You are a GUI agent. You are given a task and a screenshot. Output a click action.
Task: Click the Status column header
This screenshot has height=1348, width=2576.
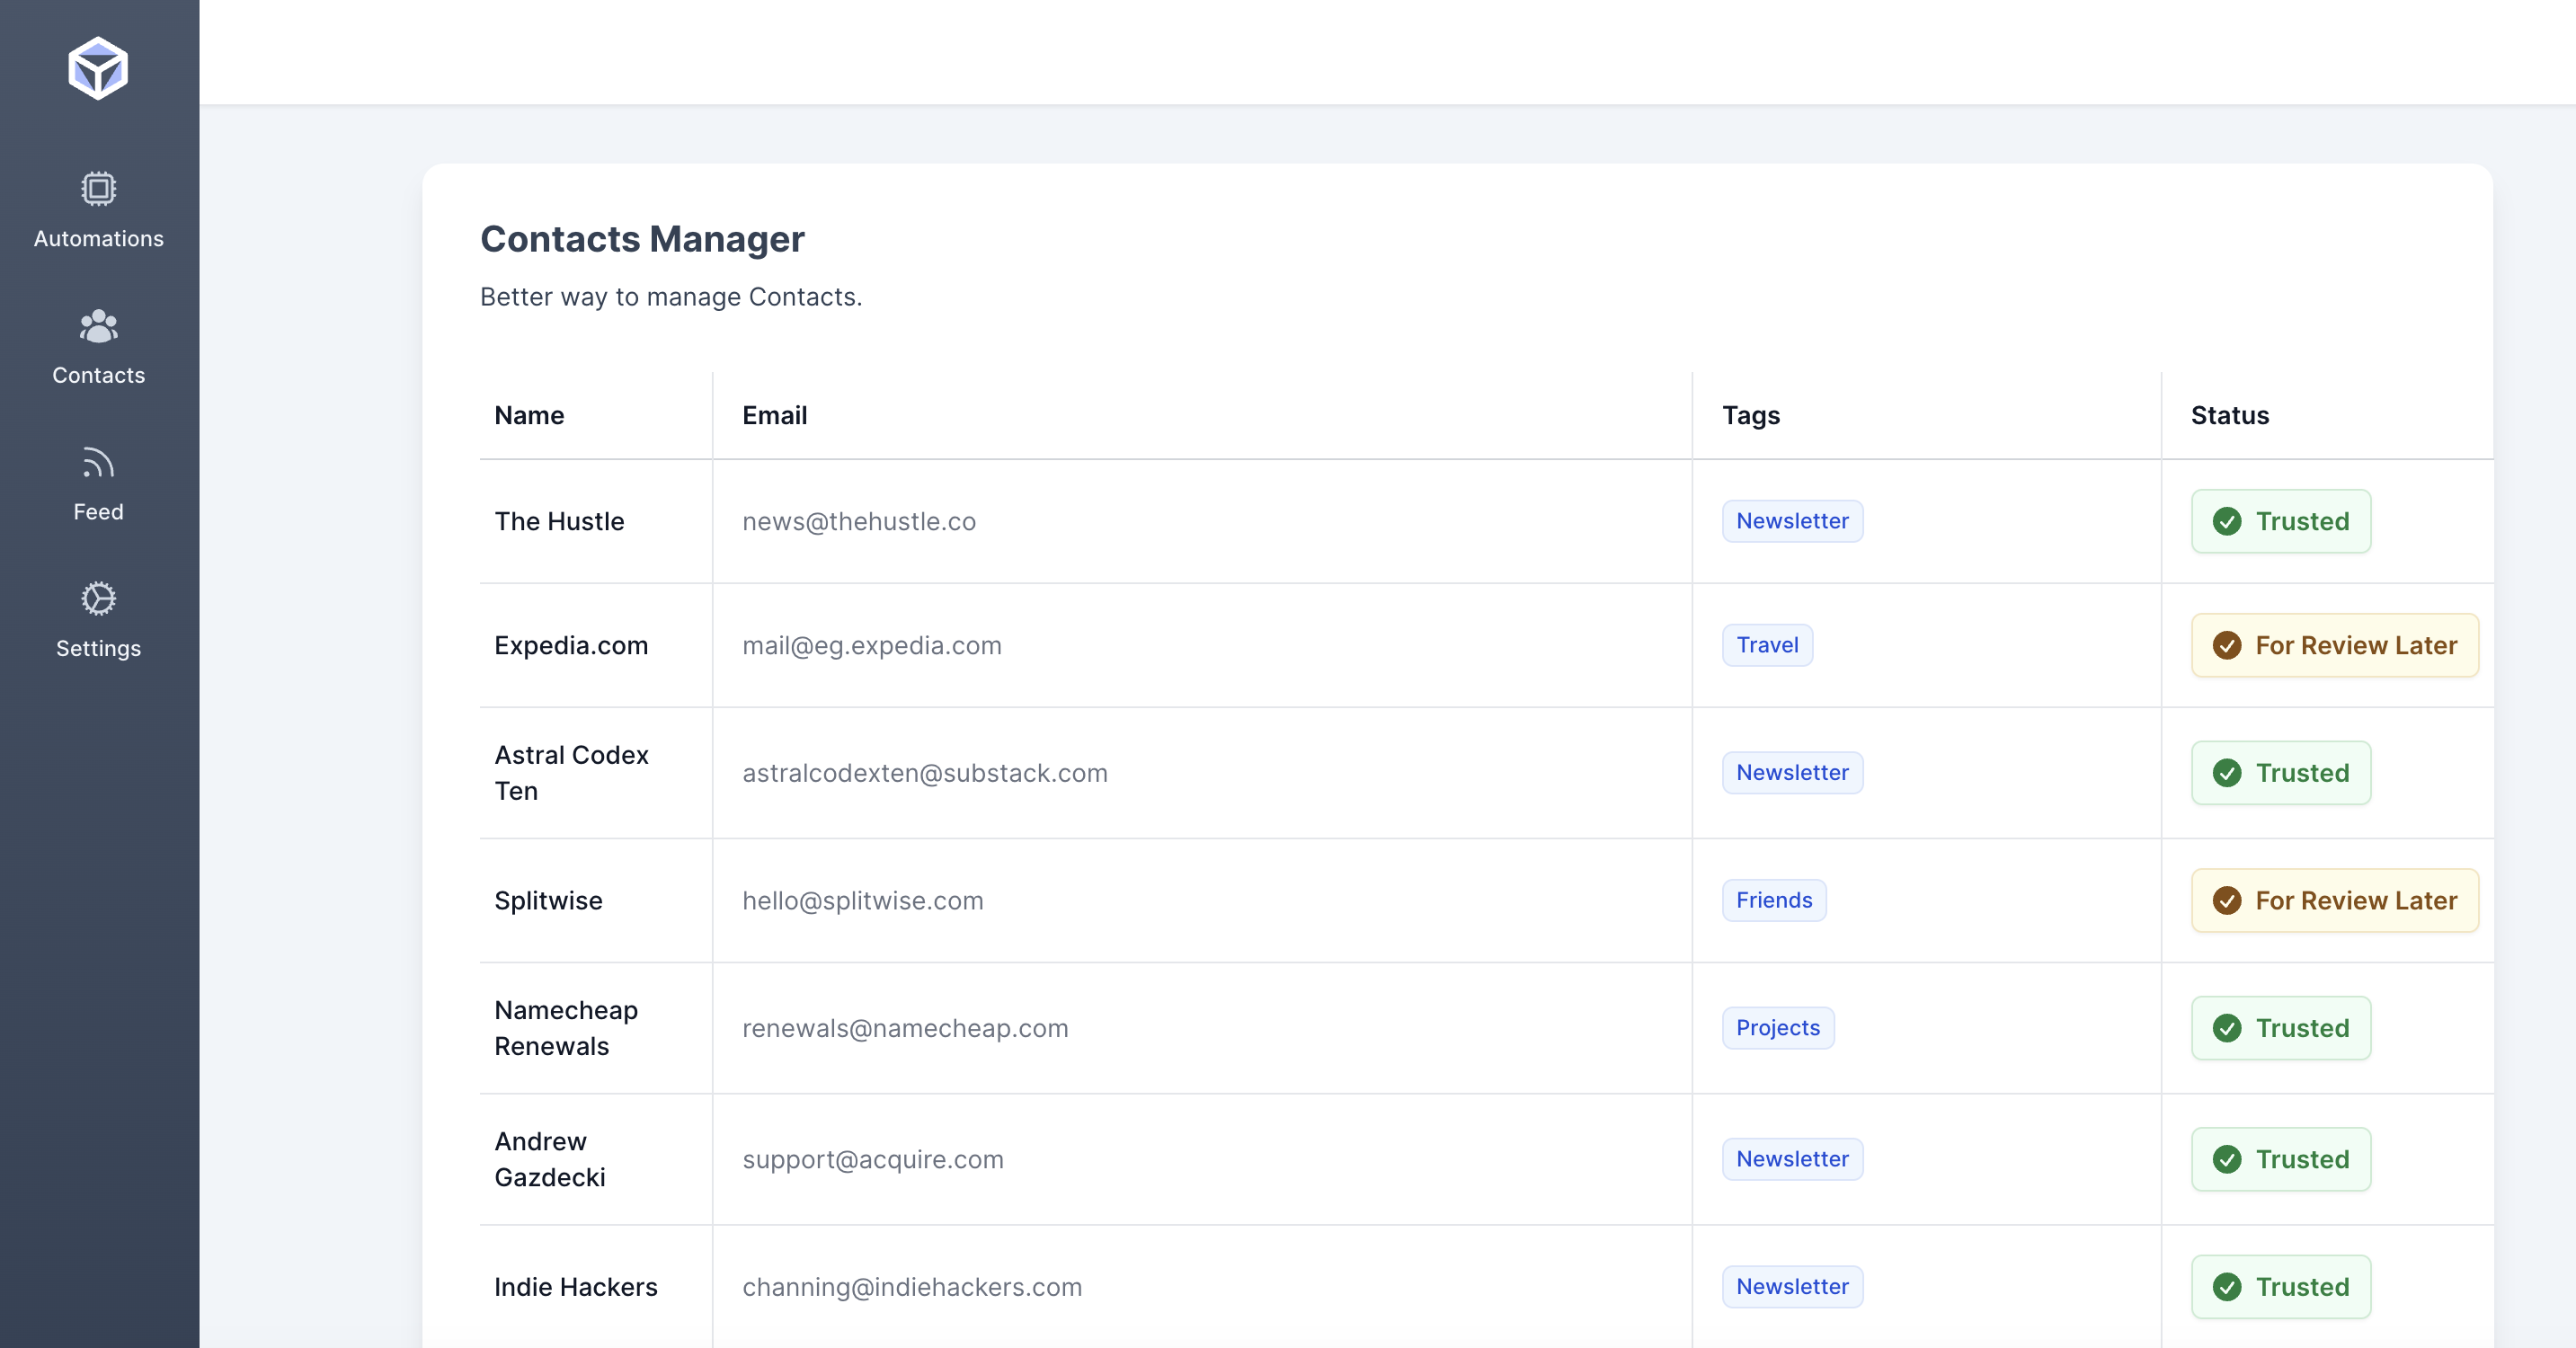click(2229, 415)
